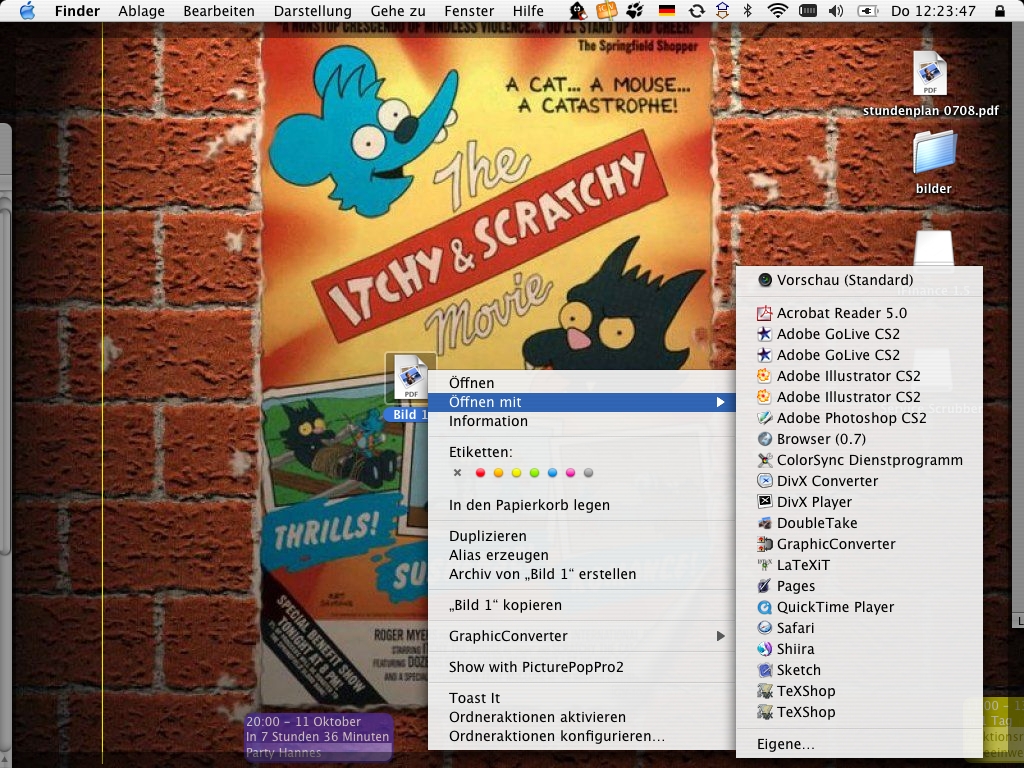Viewport: 1024px width, 768px height.
Task: Open with Acrobat Reader 5.0
Action: [x=859, y=313]
